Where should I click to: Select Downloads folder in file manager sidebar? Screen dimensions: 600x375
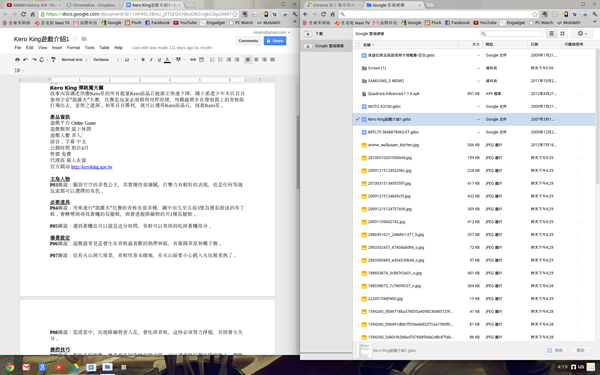tap(326, 34)
